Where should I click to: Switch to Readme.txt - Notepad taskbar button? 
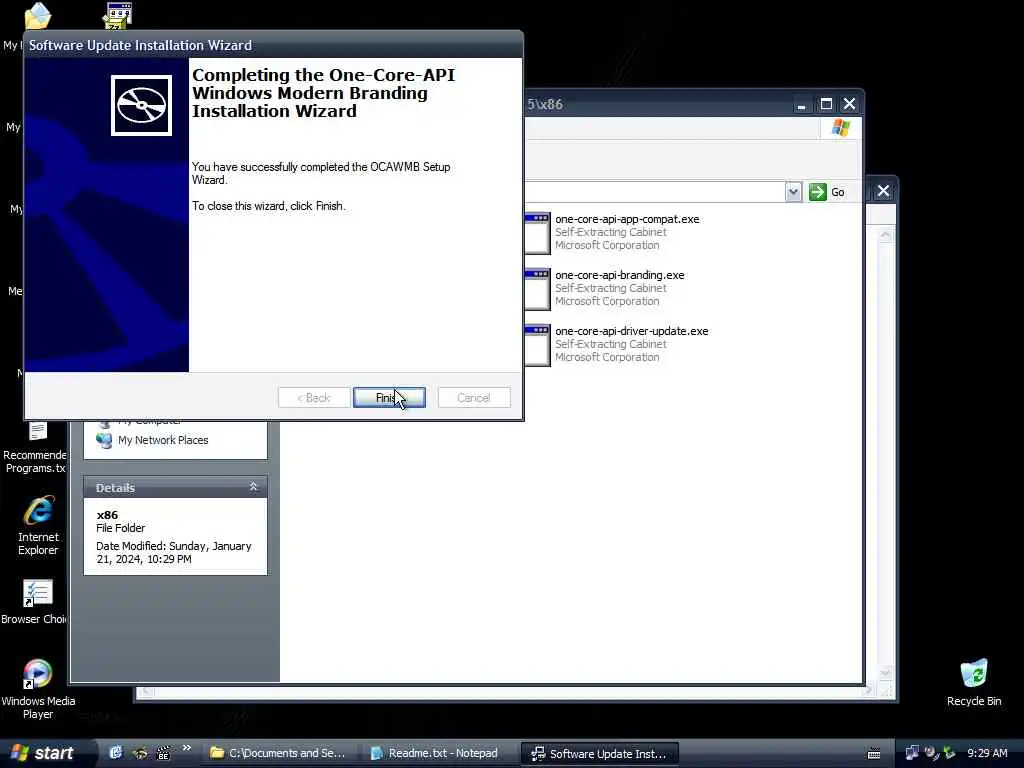[436, 753]
